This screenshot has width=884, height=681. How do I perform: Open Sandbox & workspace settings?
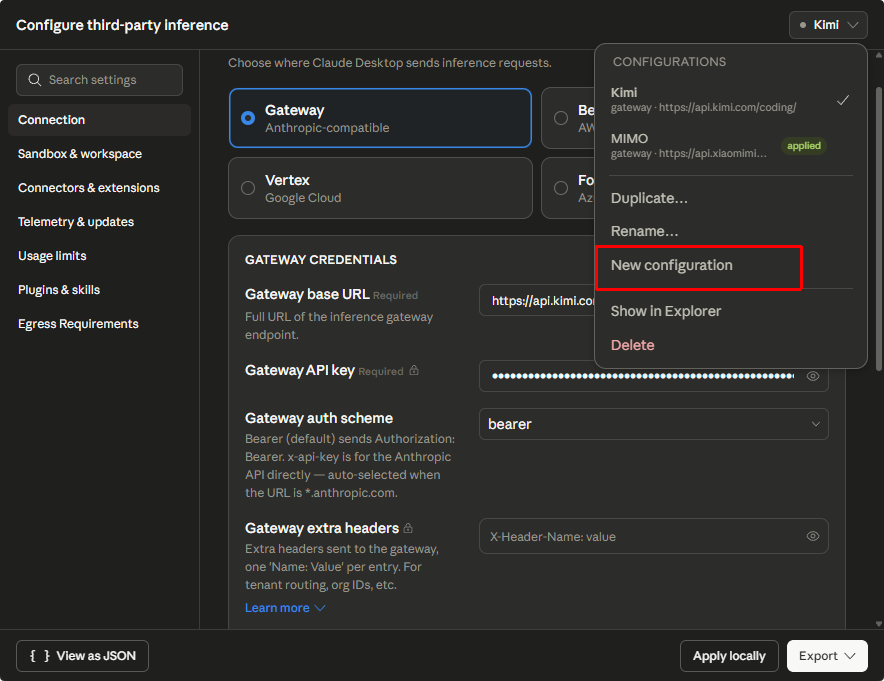point(99,154)
